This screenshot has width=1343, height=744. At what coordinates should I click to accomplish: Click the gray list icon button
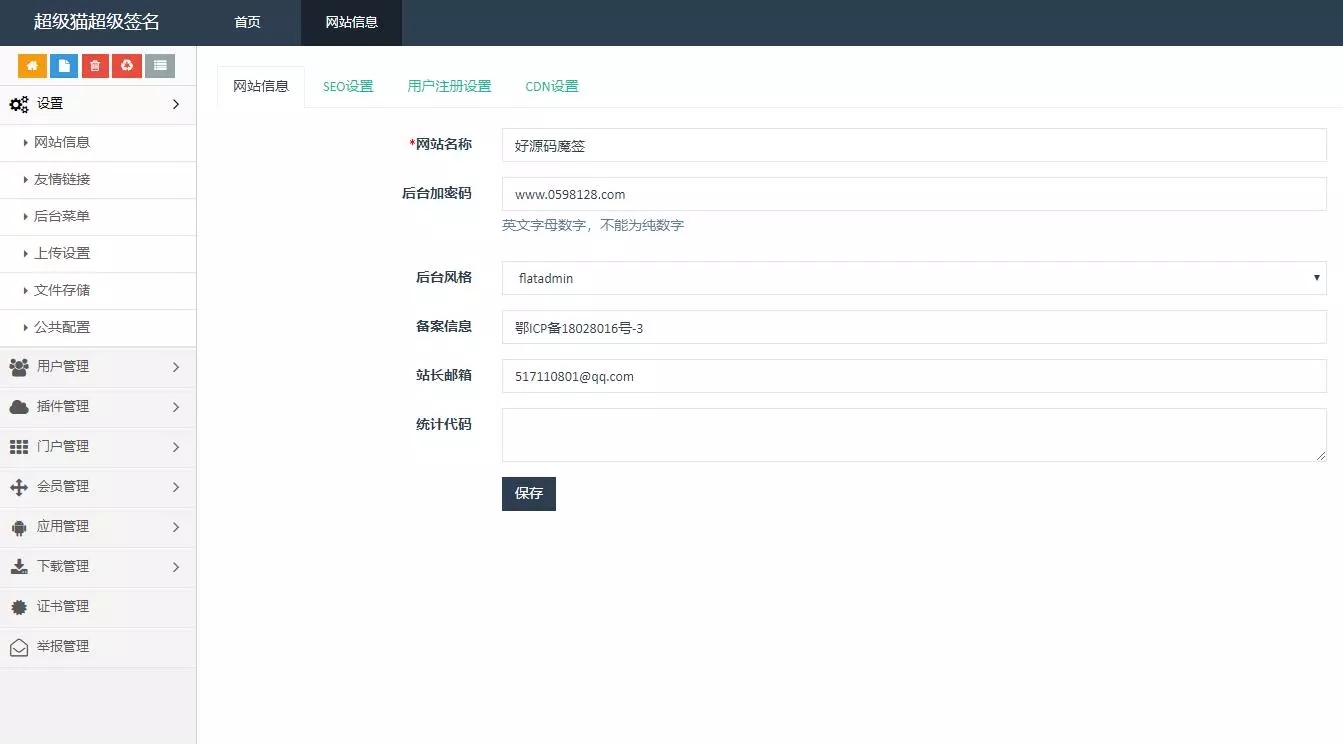pyautogui.click(x=159, y=66)
